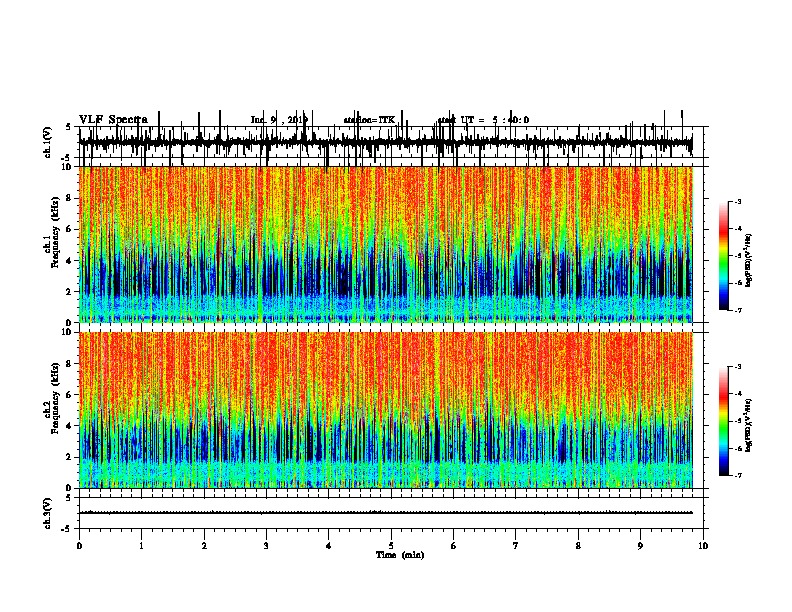This screenshot has width=792, height=612.
Task: Click inside the ch.1 spectrogram panel
Action: pos(386,244)
